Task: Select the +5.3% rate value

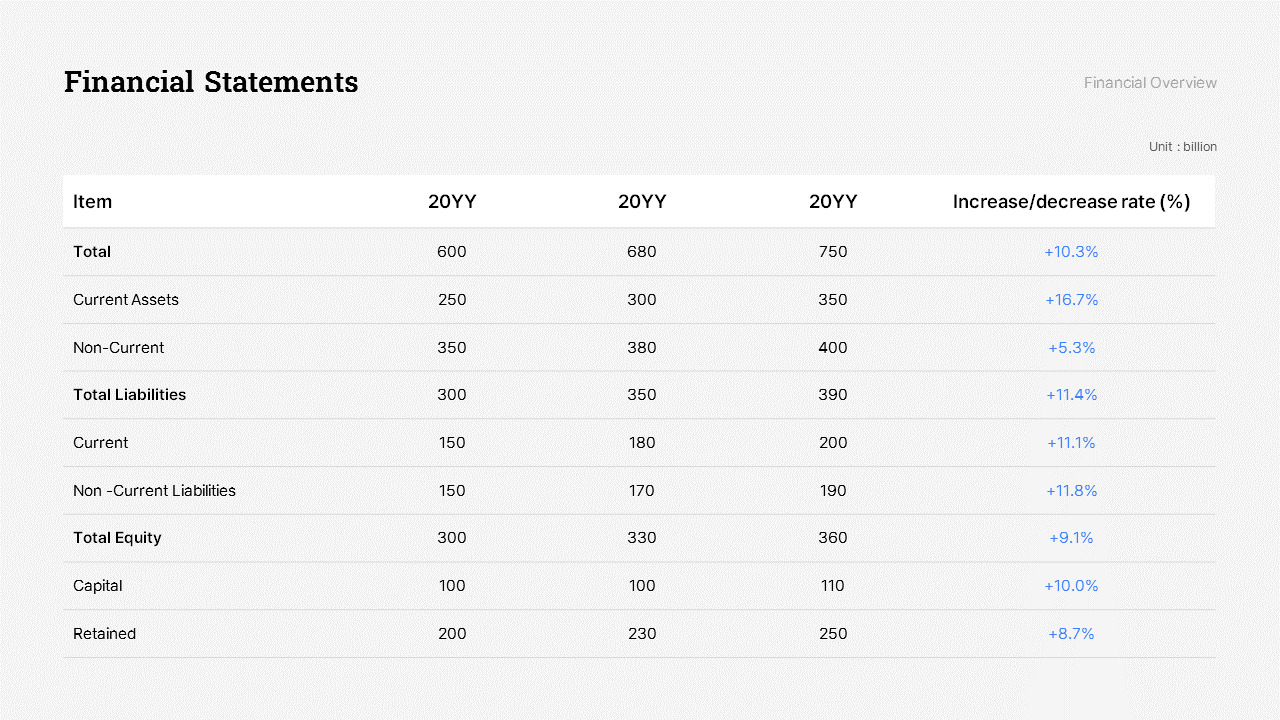Action: tap(1071, 348)
